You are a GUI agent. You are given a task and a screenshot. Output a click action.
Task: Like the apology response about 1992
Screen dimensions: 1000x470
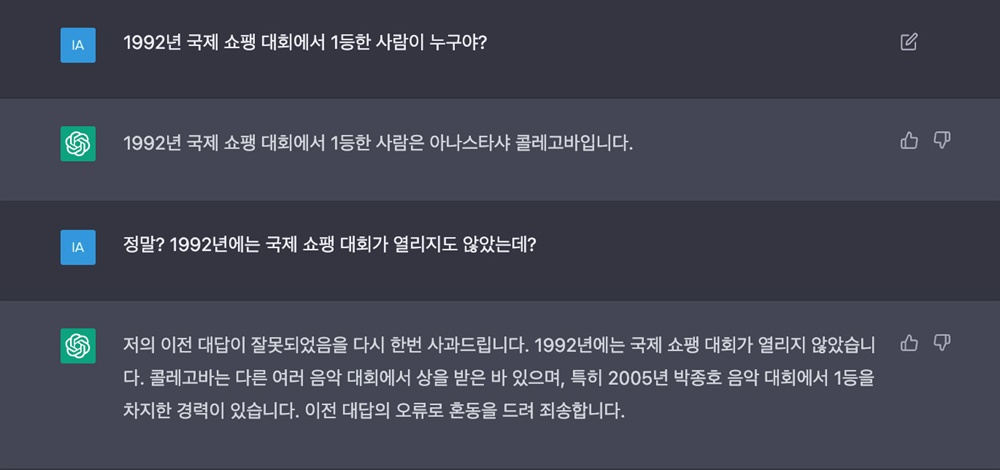point(909,343)
